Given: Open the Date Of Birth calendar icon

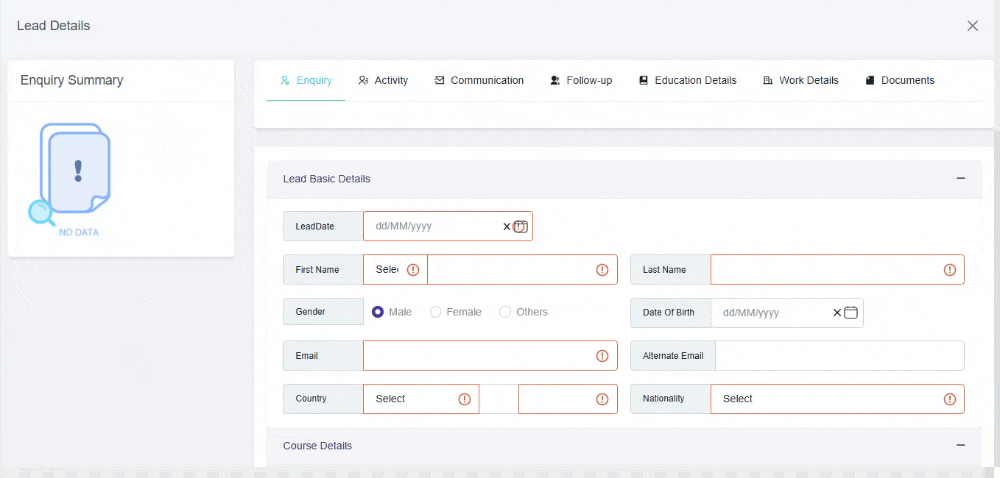Looking at the screenshot, I should [x=851, y=312].
